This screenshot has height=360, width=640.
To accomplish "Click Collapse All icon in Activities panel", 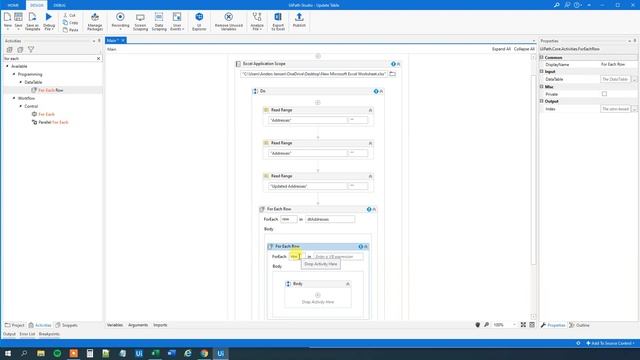I will tap(20, 49).
